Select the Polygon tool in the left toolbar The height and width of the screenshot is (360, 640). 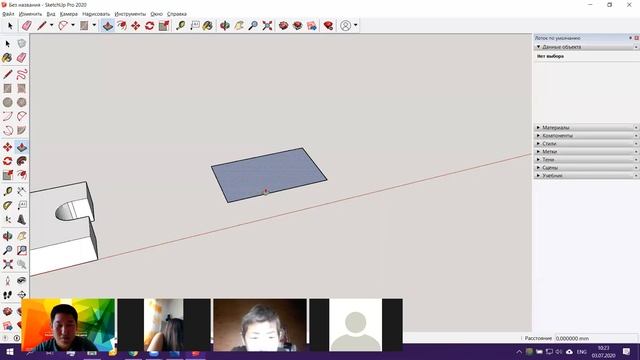pyautogui.click(x=22, y=102)
